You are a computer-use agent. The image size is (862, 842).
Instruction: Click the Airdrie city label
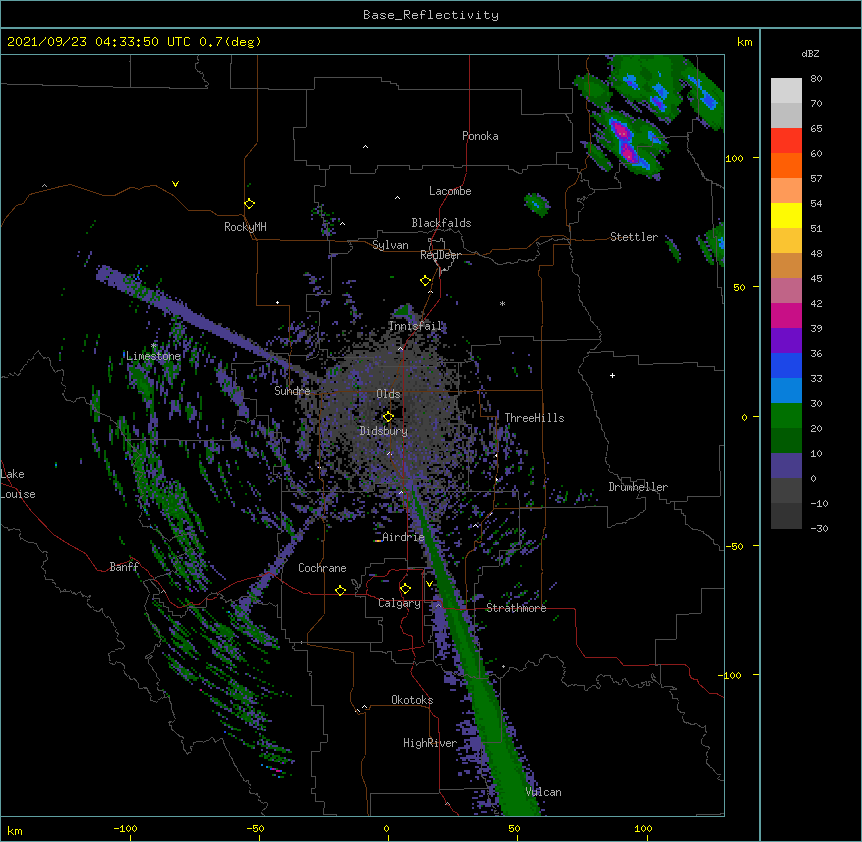click(403, 537)
